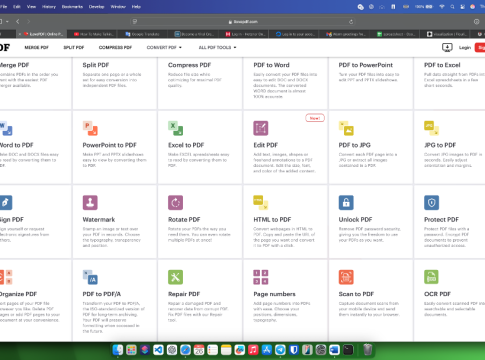Screen dimensions: 485x360
Task: Open the Repair PDF wrench icon
Action: [176, 277]
